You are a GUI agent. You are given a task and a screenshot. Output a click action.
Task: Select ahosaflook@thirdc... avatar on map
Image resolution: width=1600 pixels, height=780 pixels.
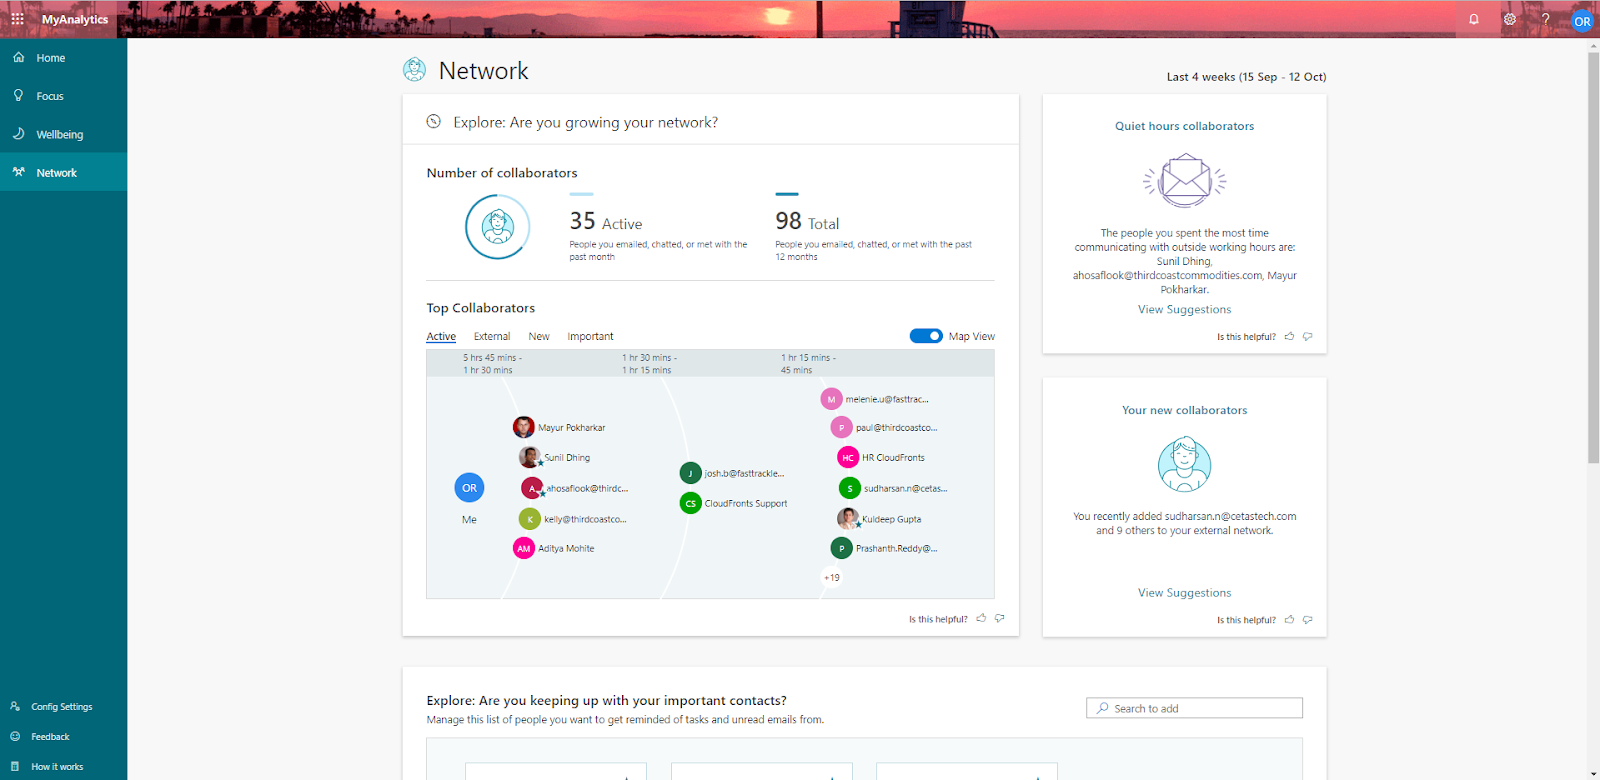pos(532,488)
